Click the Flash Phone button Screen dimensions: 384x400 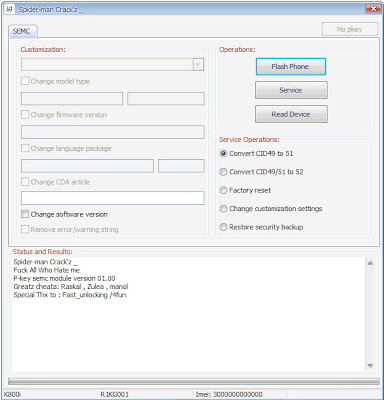point(291,67)
